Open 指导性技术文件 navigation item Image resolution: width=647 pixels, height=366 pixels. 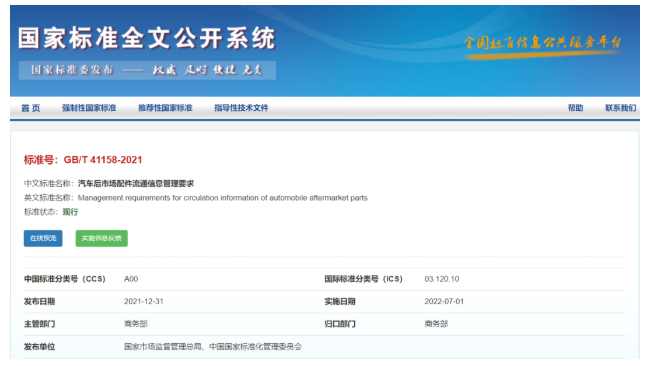point(241,108)
